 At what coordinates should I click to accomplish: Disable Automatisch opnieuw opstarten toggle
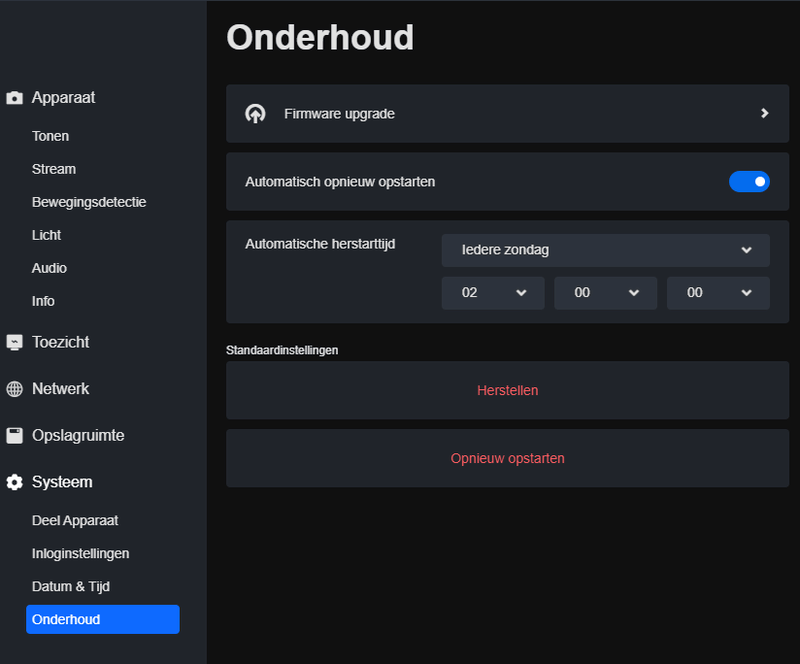click(x=750, y=181)
